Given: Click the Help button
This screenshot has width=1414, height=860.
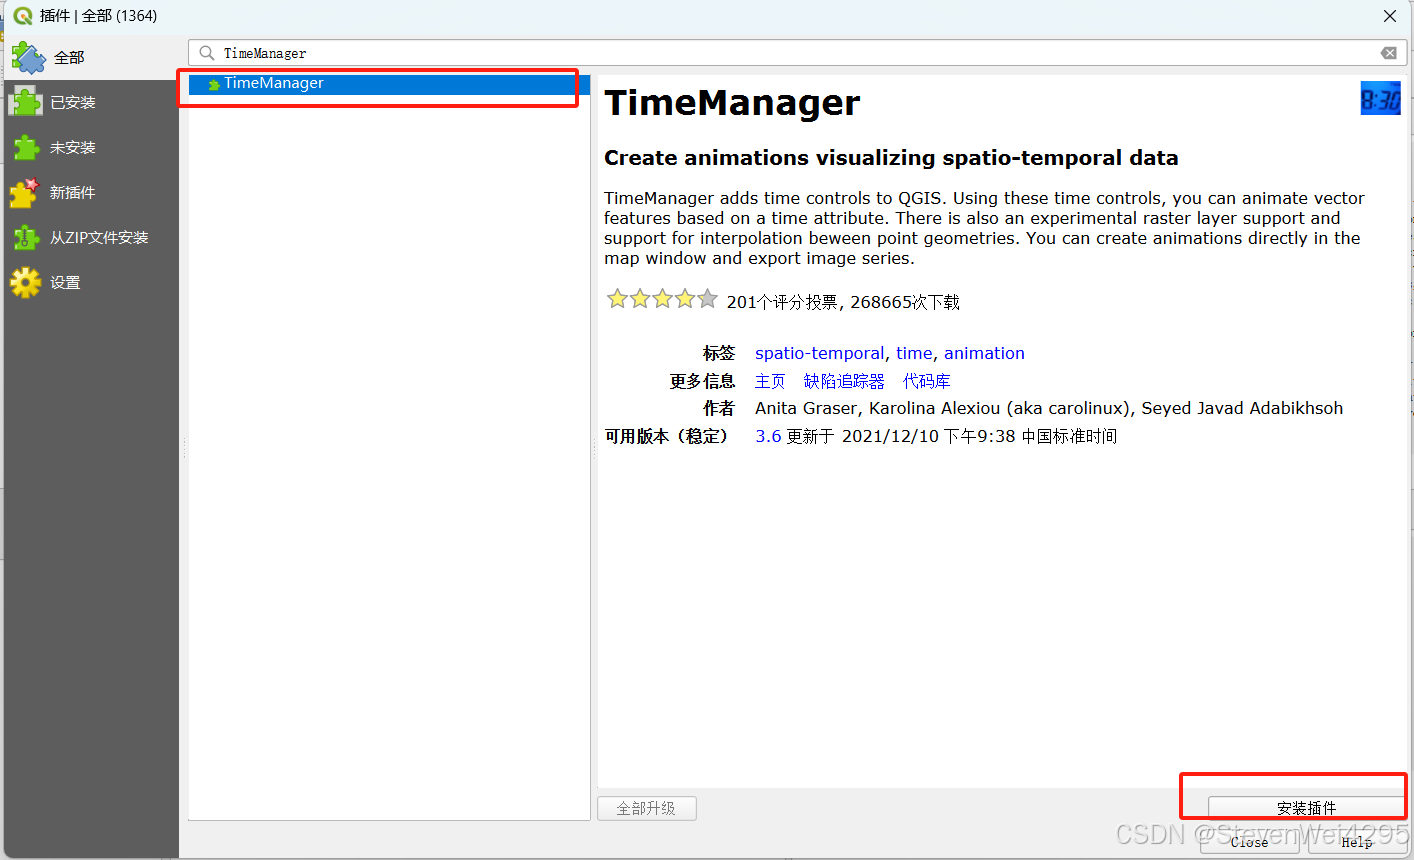Looking at the screenshot, I should coord(1357,842).
